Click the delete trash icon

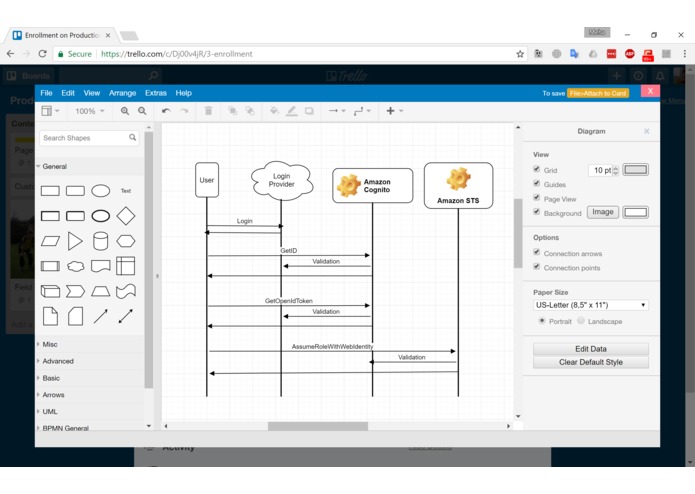208,111
